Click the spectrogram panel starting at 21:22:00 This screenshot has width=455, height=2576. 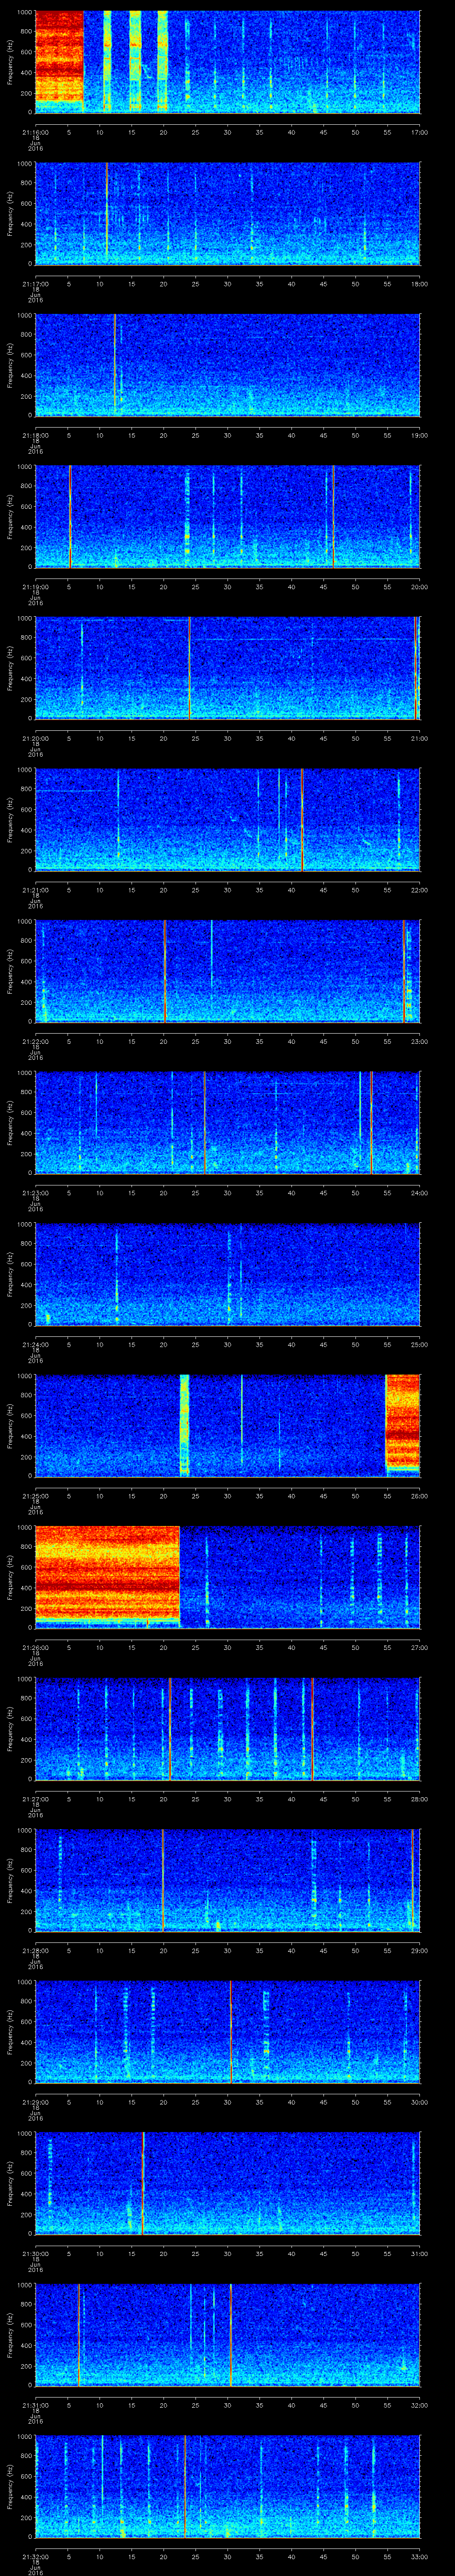[x=227, y=970]
